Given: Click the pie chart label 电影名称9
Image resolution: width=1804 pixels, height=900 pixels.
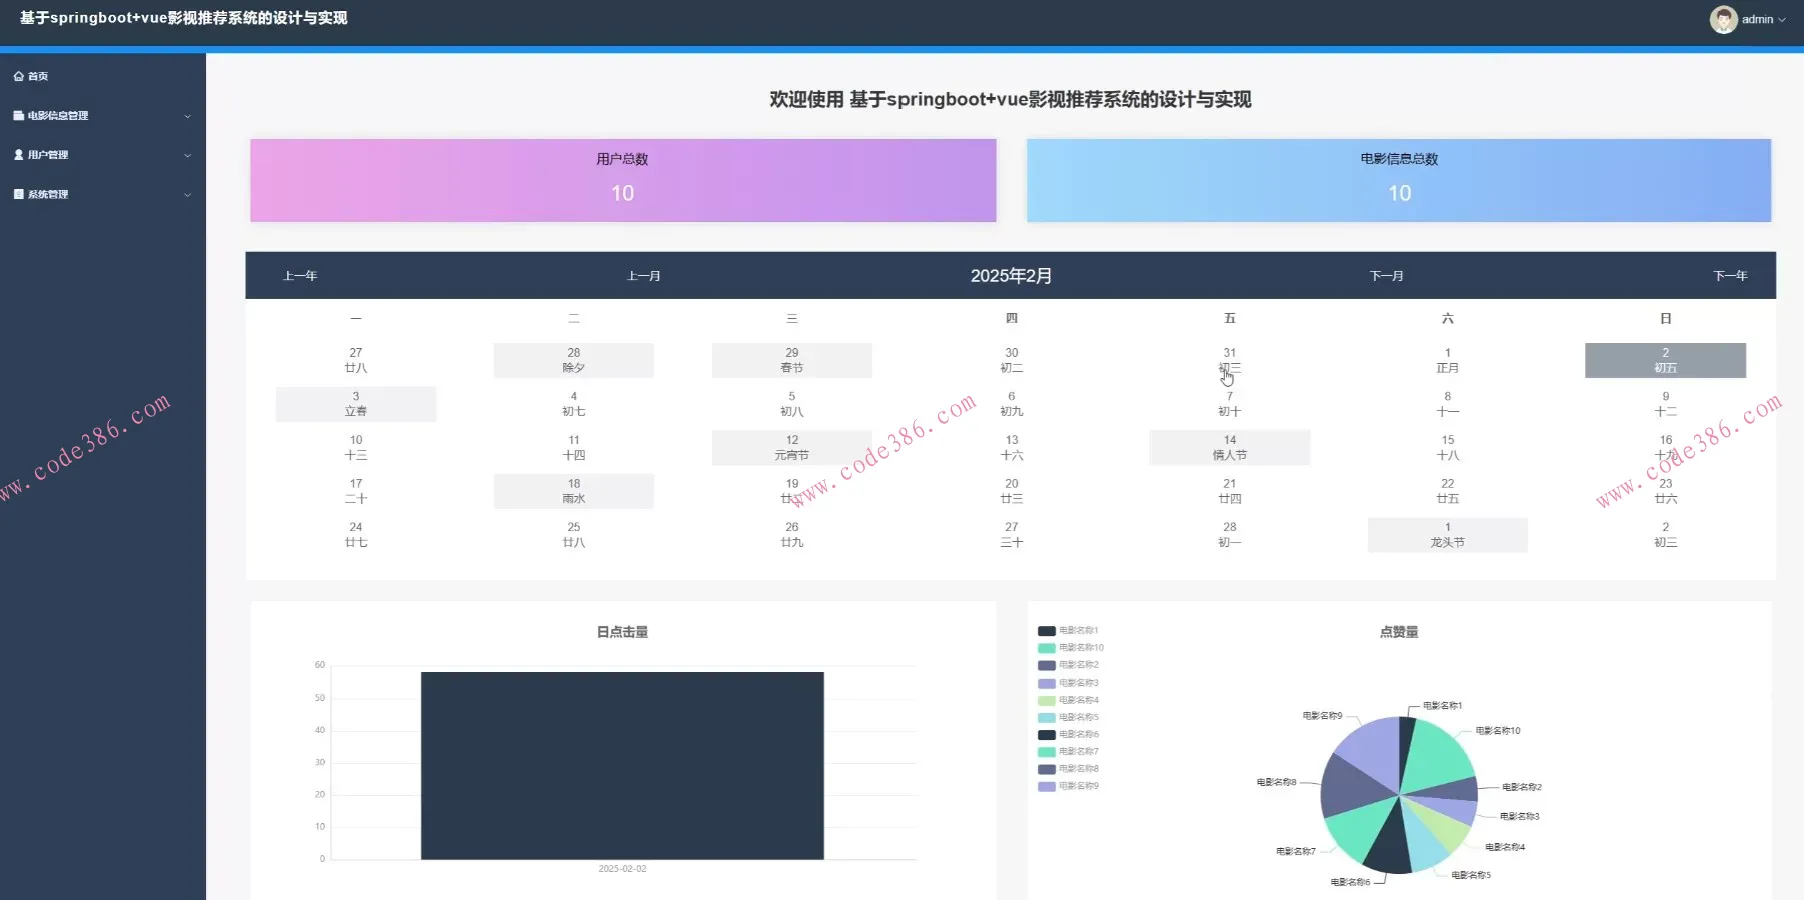Looking at the screenshot, I should coord(1322,716).
